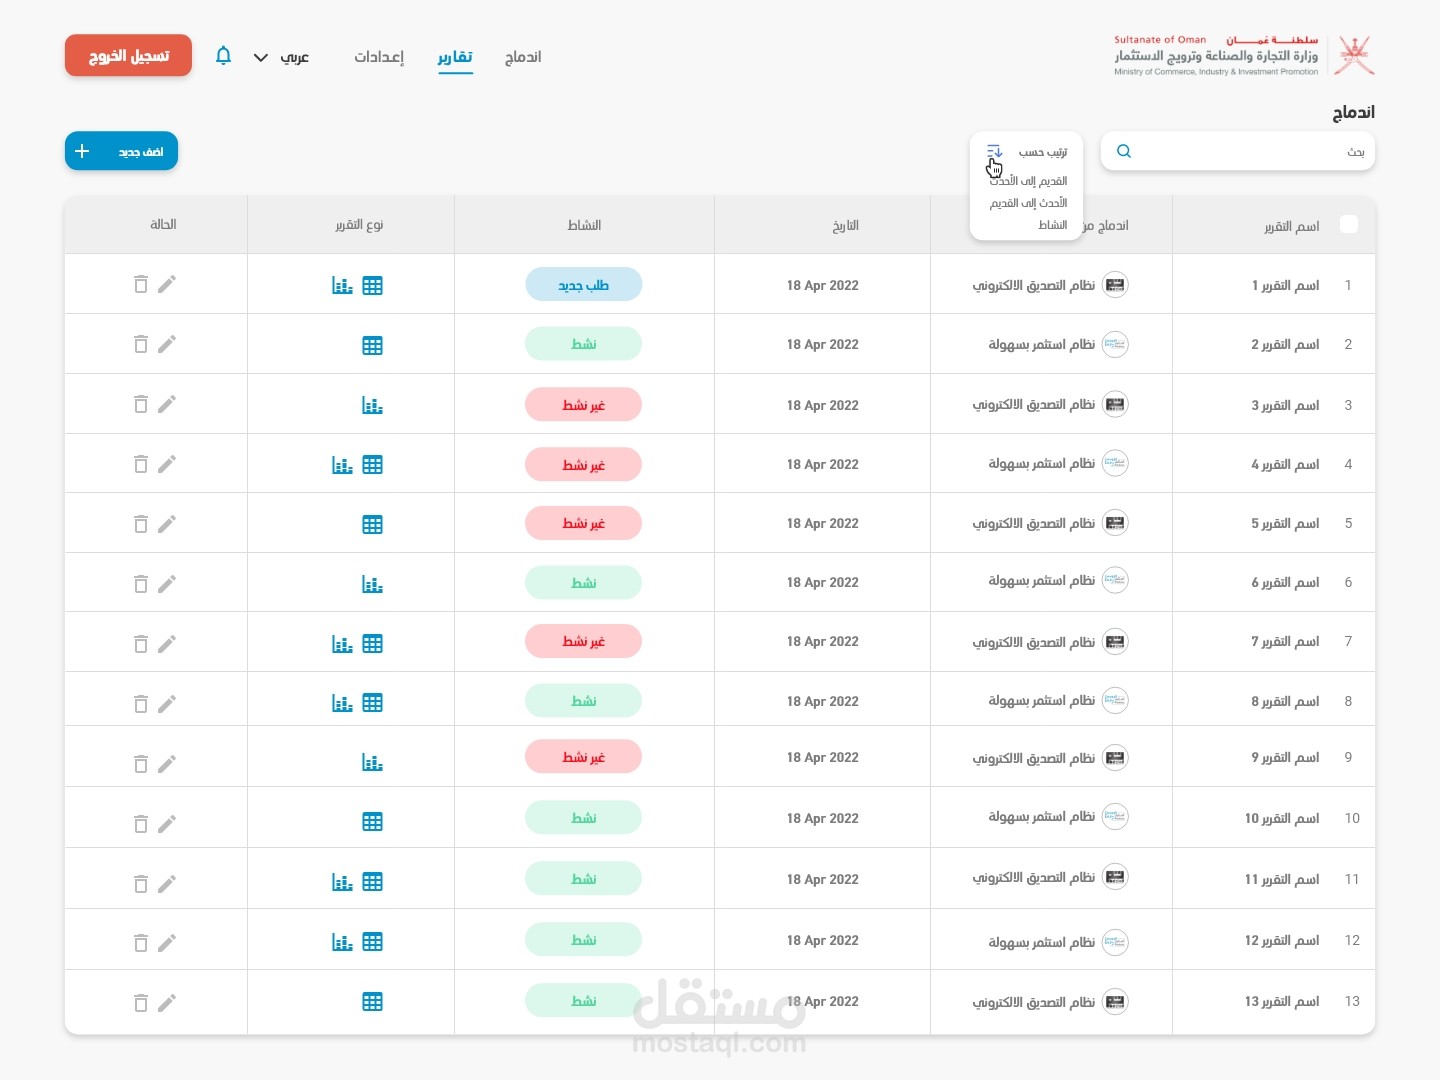
Task: Open chart icon in report 12 row
Action: (x=343, y=942)
